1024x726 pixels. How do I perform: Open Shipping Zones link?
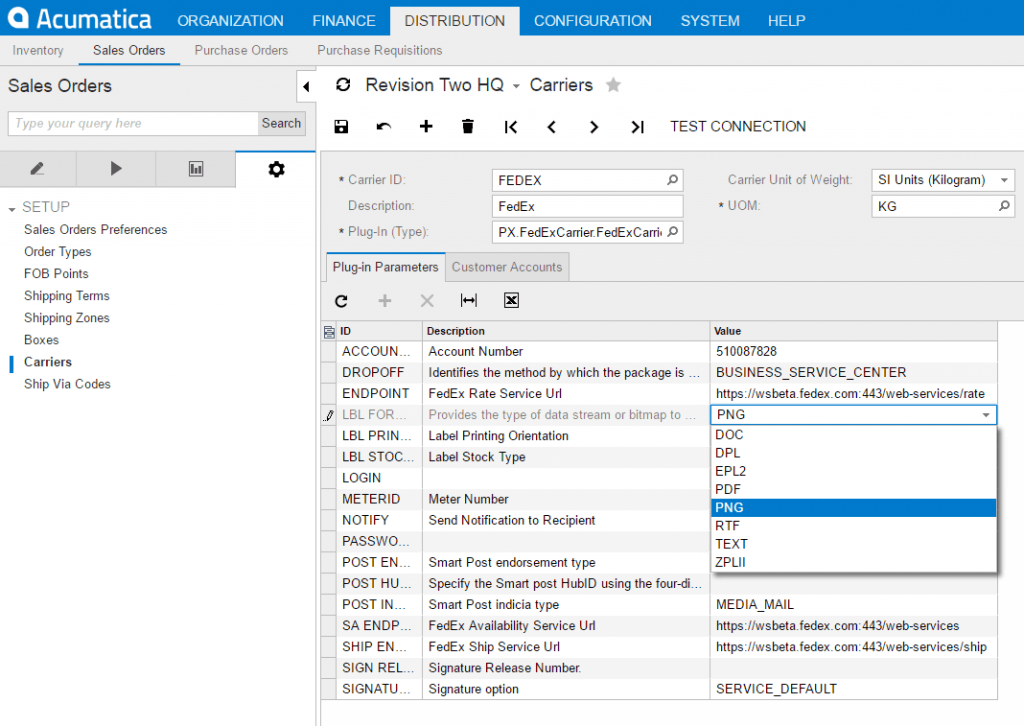point(67,318)
